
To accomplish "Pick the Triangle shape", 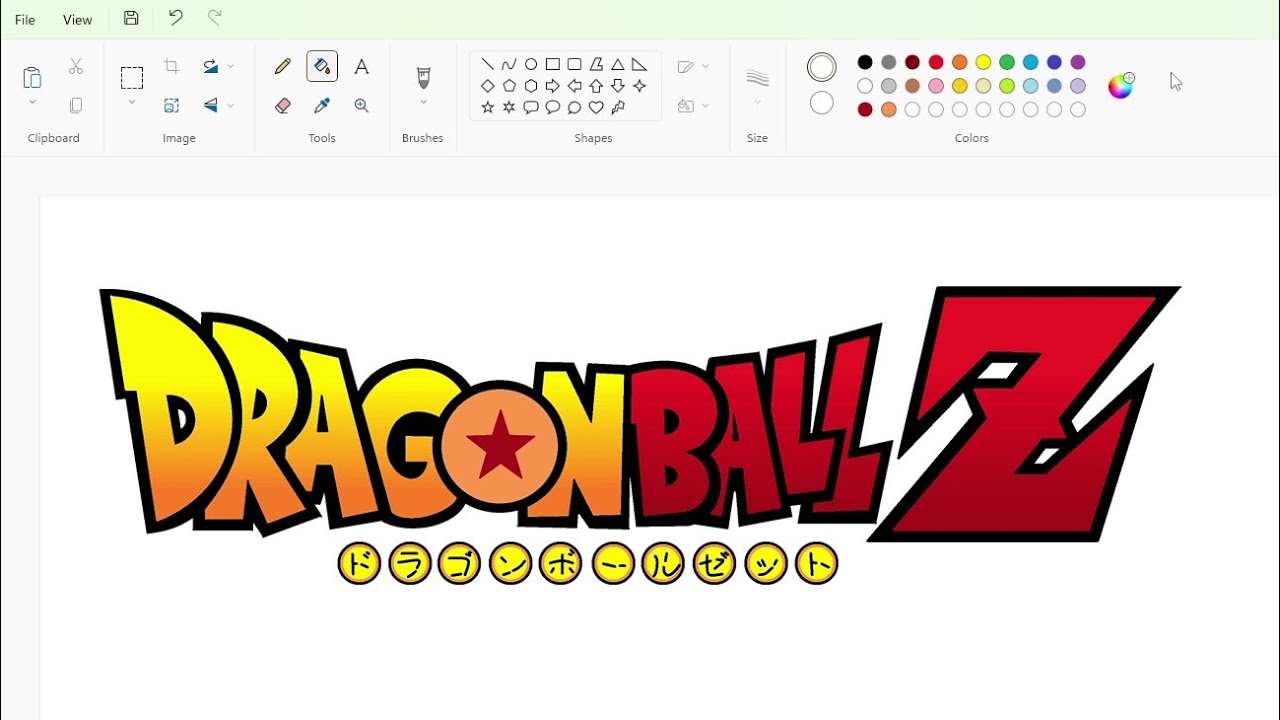I will click(x=618, y=64).
